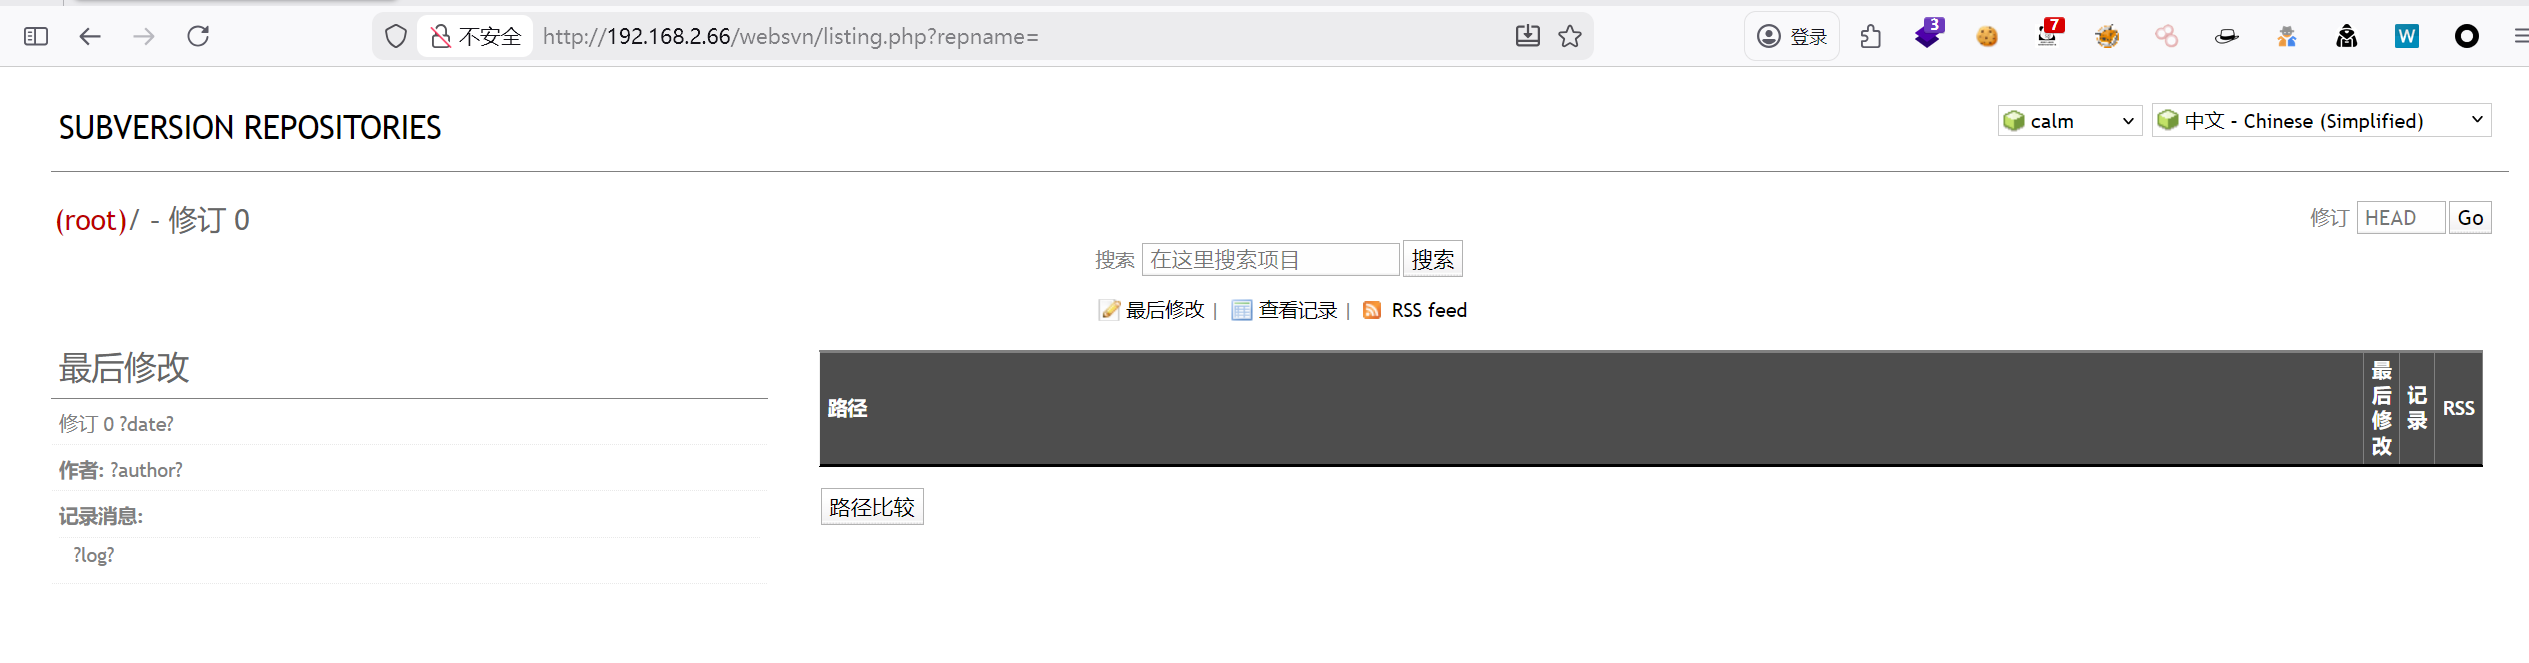Click the cookie extension icon
Viewport: 2529px width, 663px height.
coord(1987,37)
